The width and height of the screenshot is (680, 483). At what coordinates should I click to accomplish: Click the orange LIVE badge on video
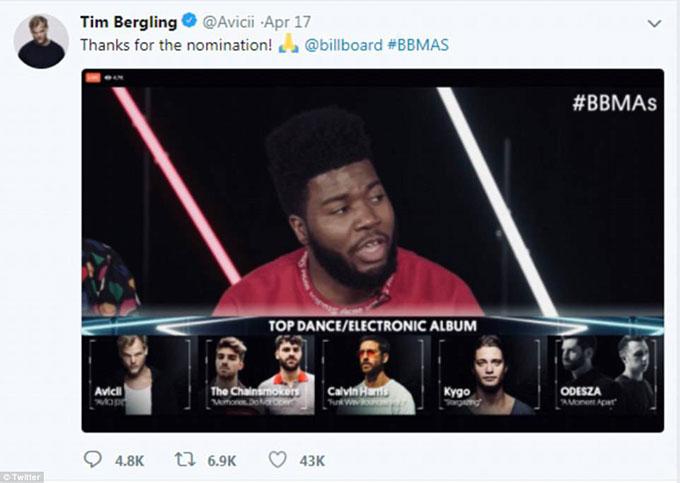click(x=93, y=77)
